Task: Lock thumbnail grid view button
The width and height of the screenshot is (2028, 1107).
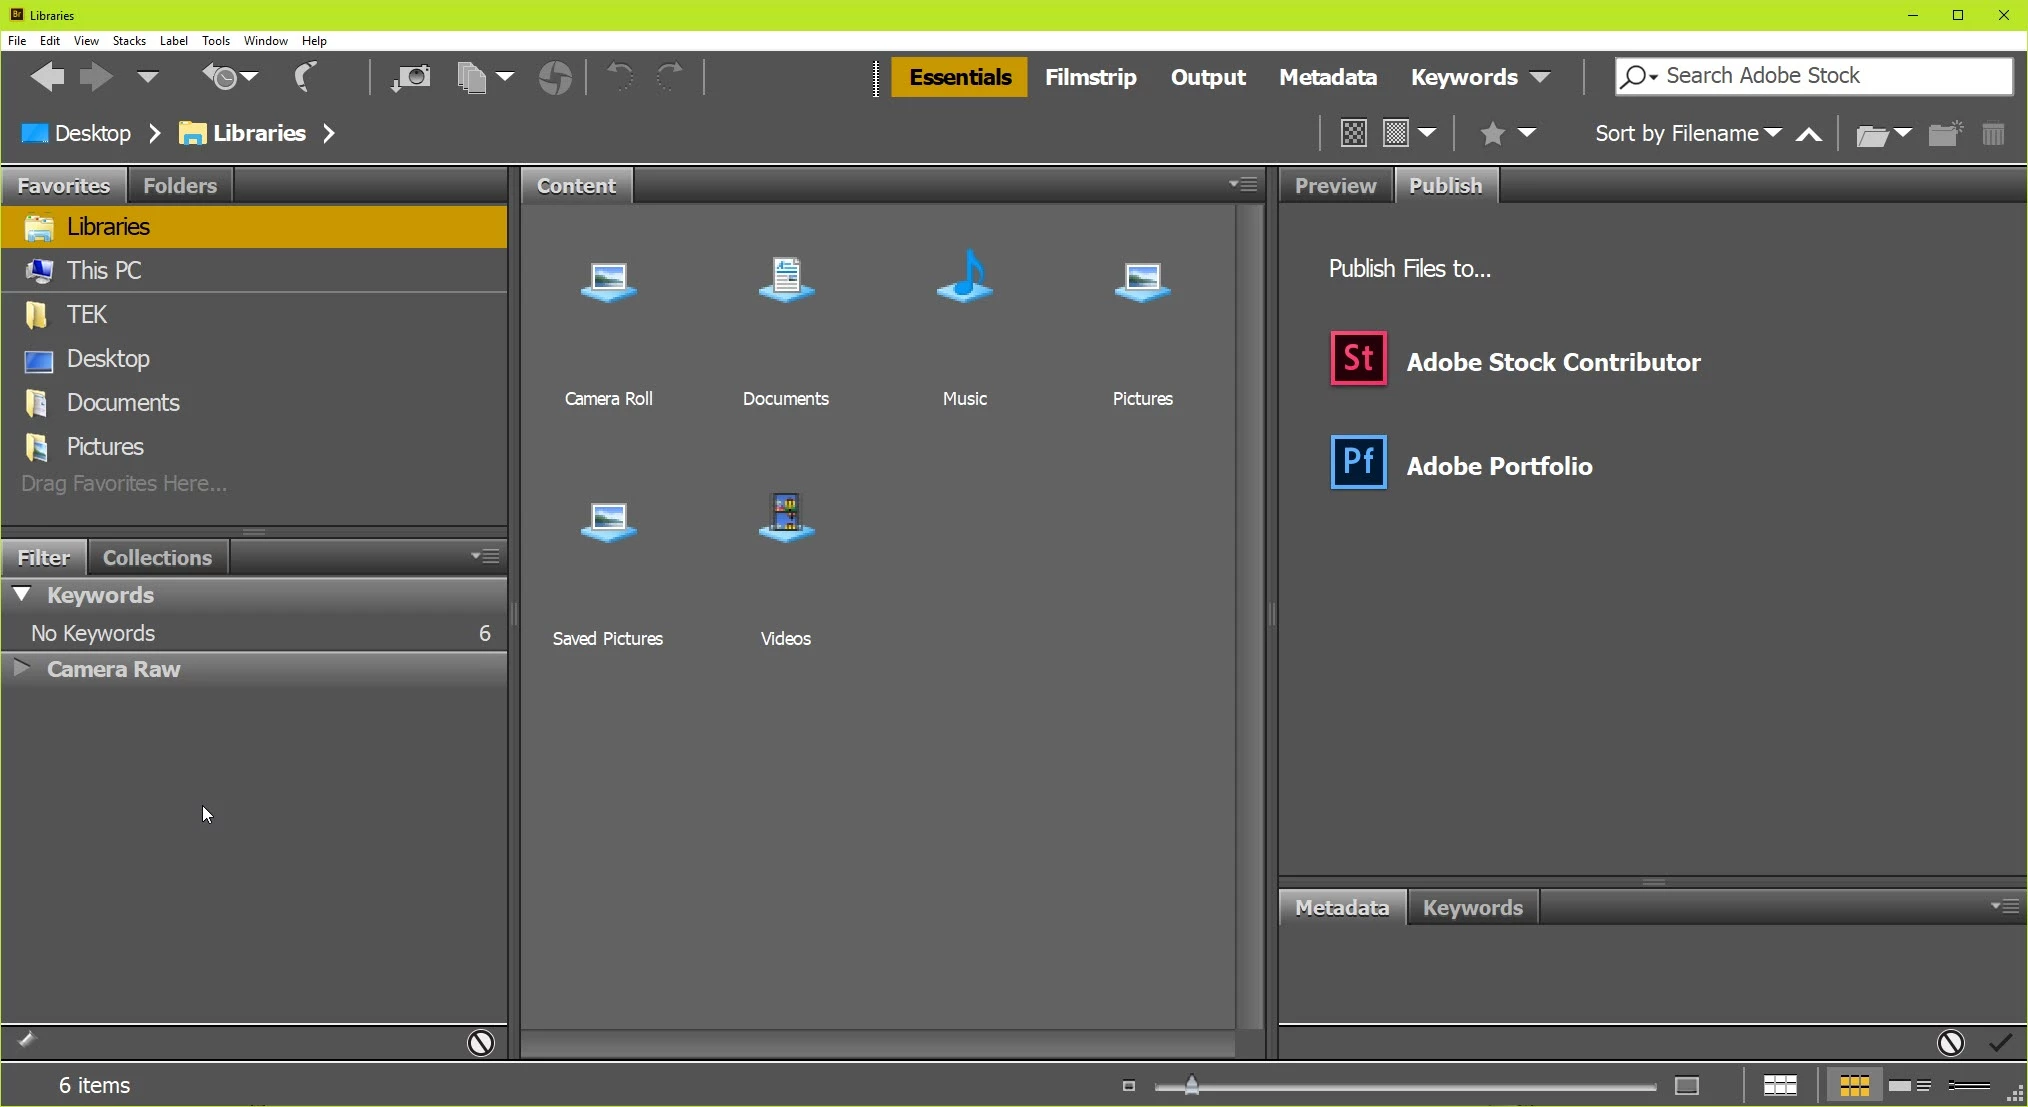Action: click(x=1780, y=1086)
